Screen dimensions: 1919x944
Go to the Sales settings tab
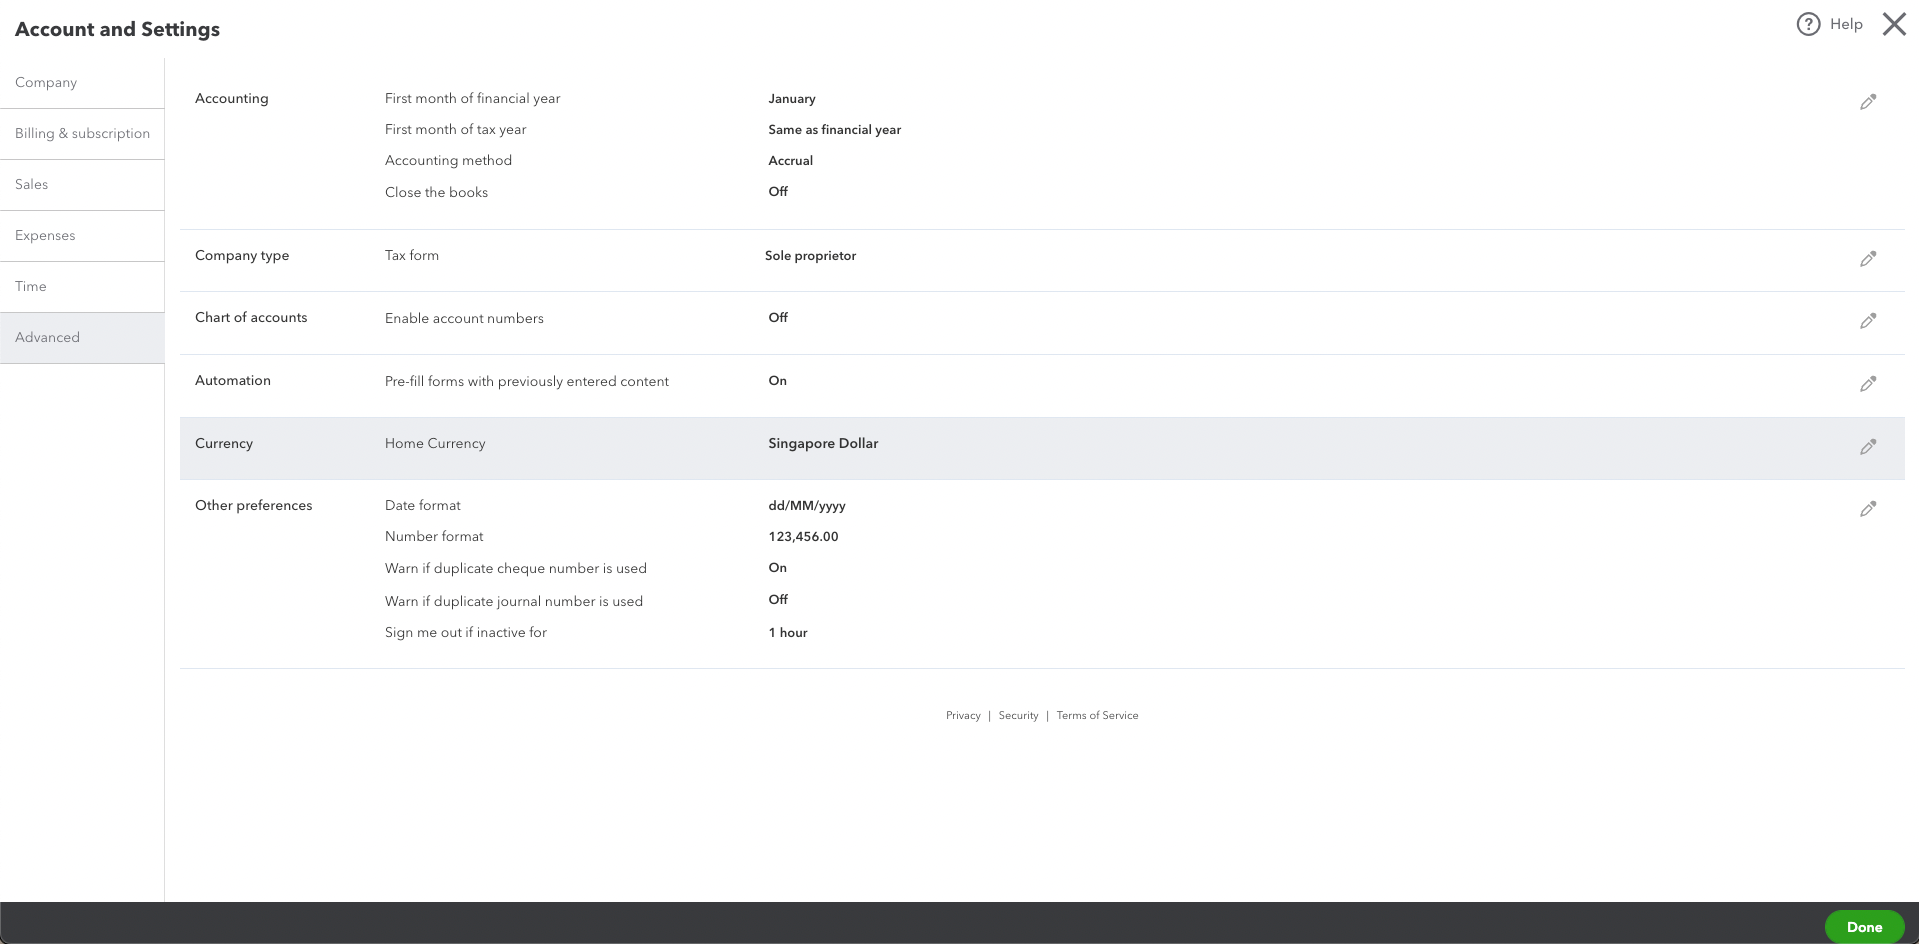[32, 185]
